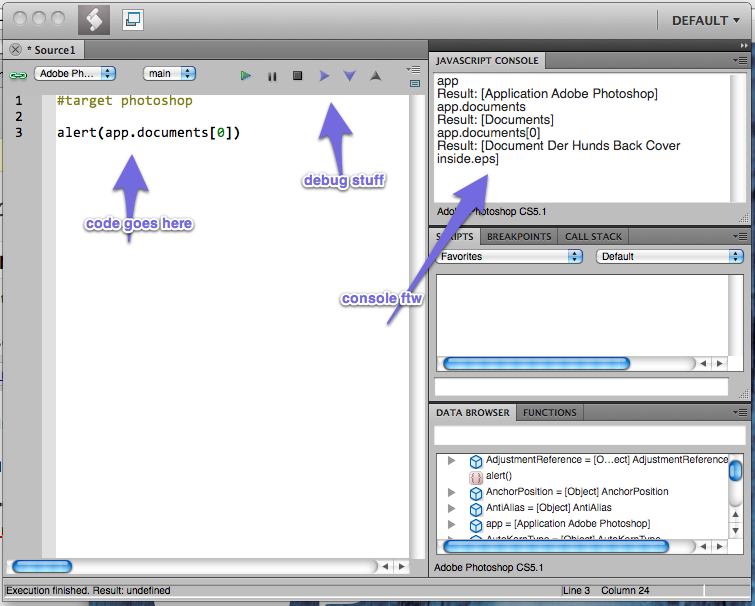
Task: Click source editor scroll right arrow
Action: tap(402, 567)
